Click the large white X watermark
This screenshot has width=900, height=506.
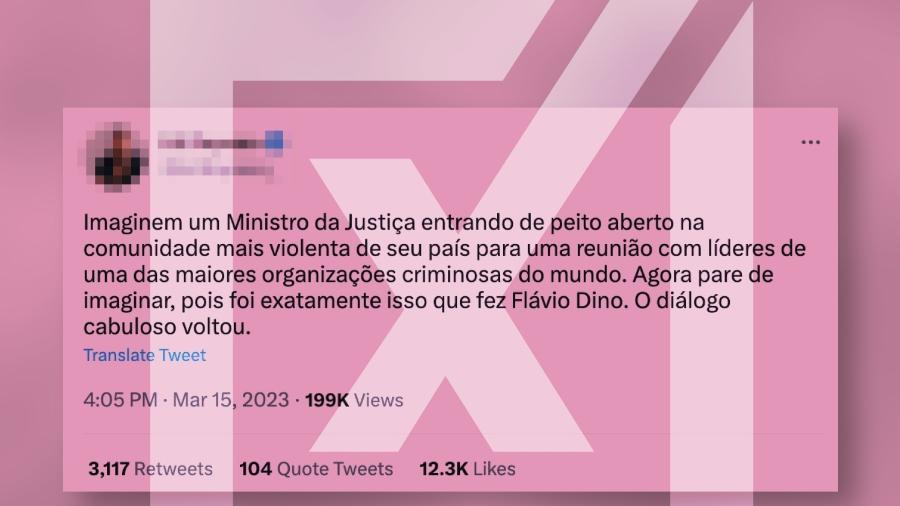[x=452, y=304]
